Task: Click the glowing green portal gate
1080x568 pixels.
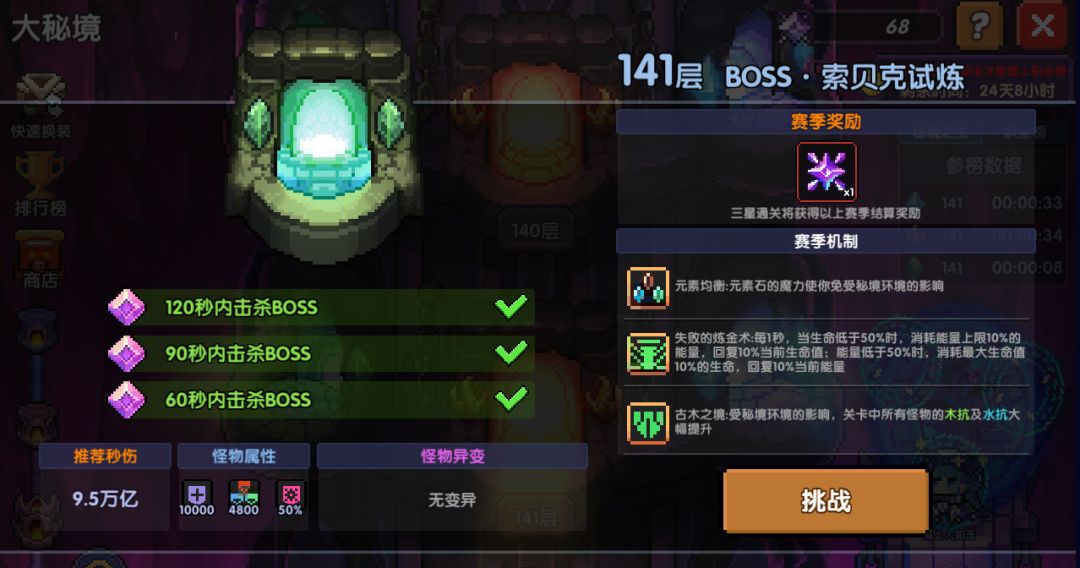Action: (324, 145)
